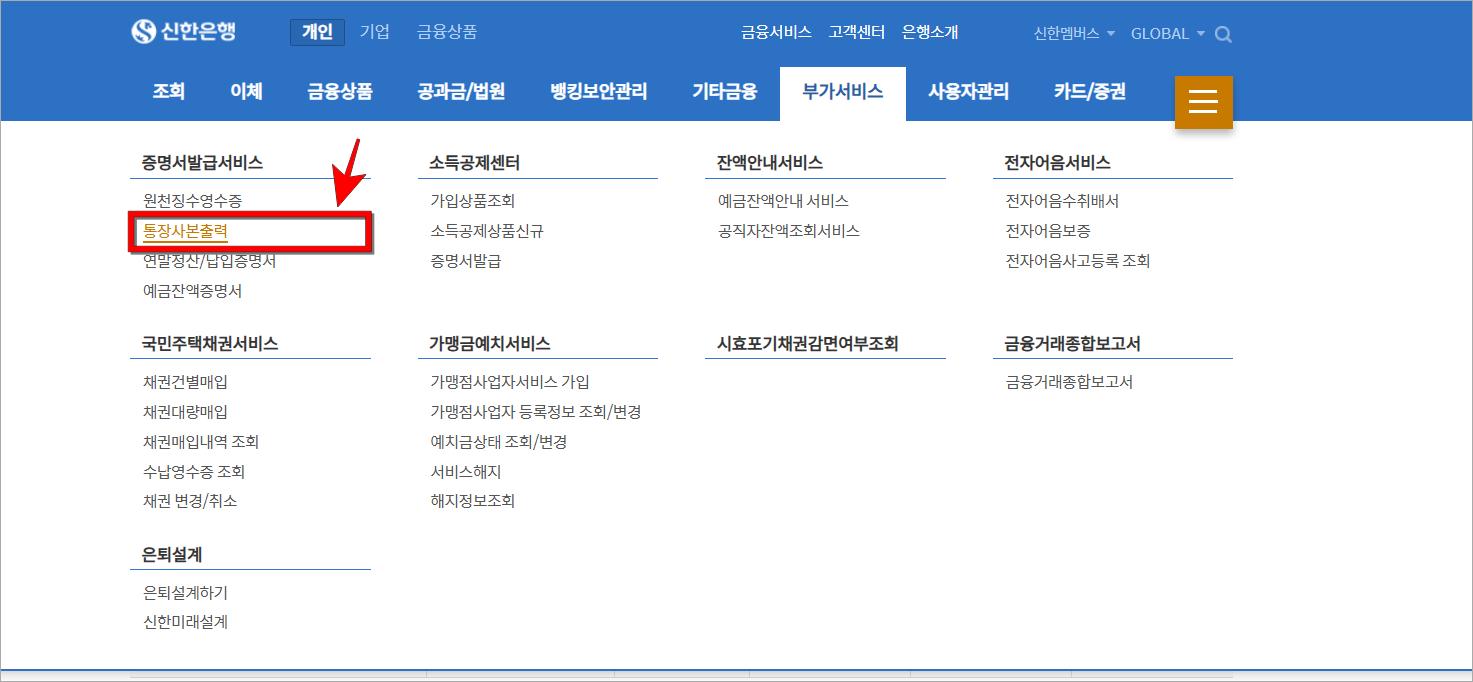
Task: Open 예금잔액증명서 page
Action: tap(192, 290)
